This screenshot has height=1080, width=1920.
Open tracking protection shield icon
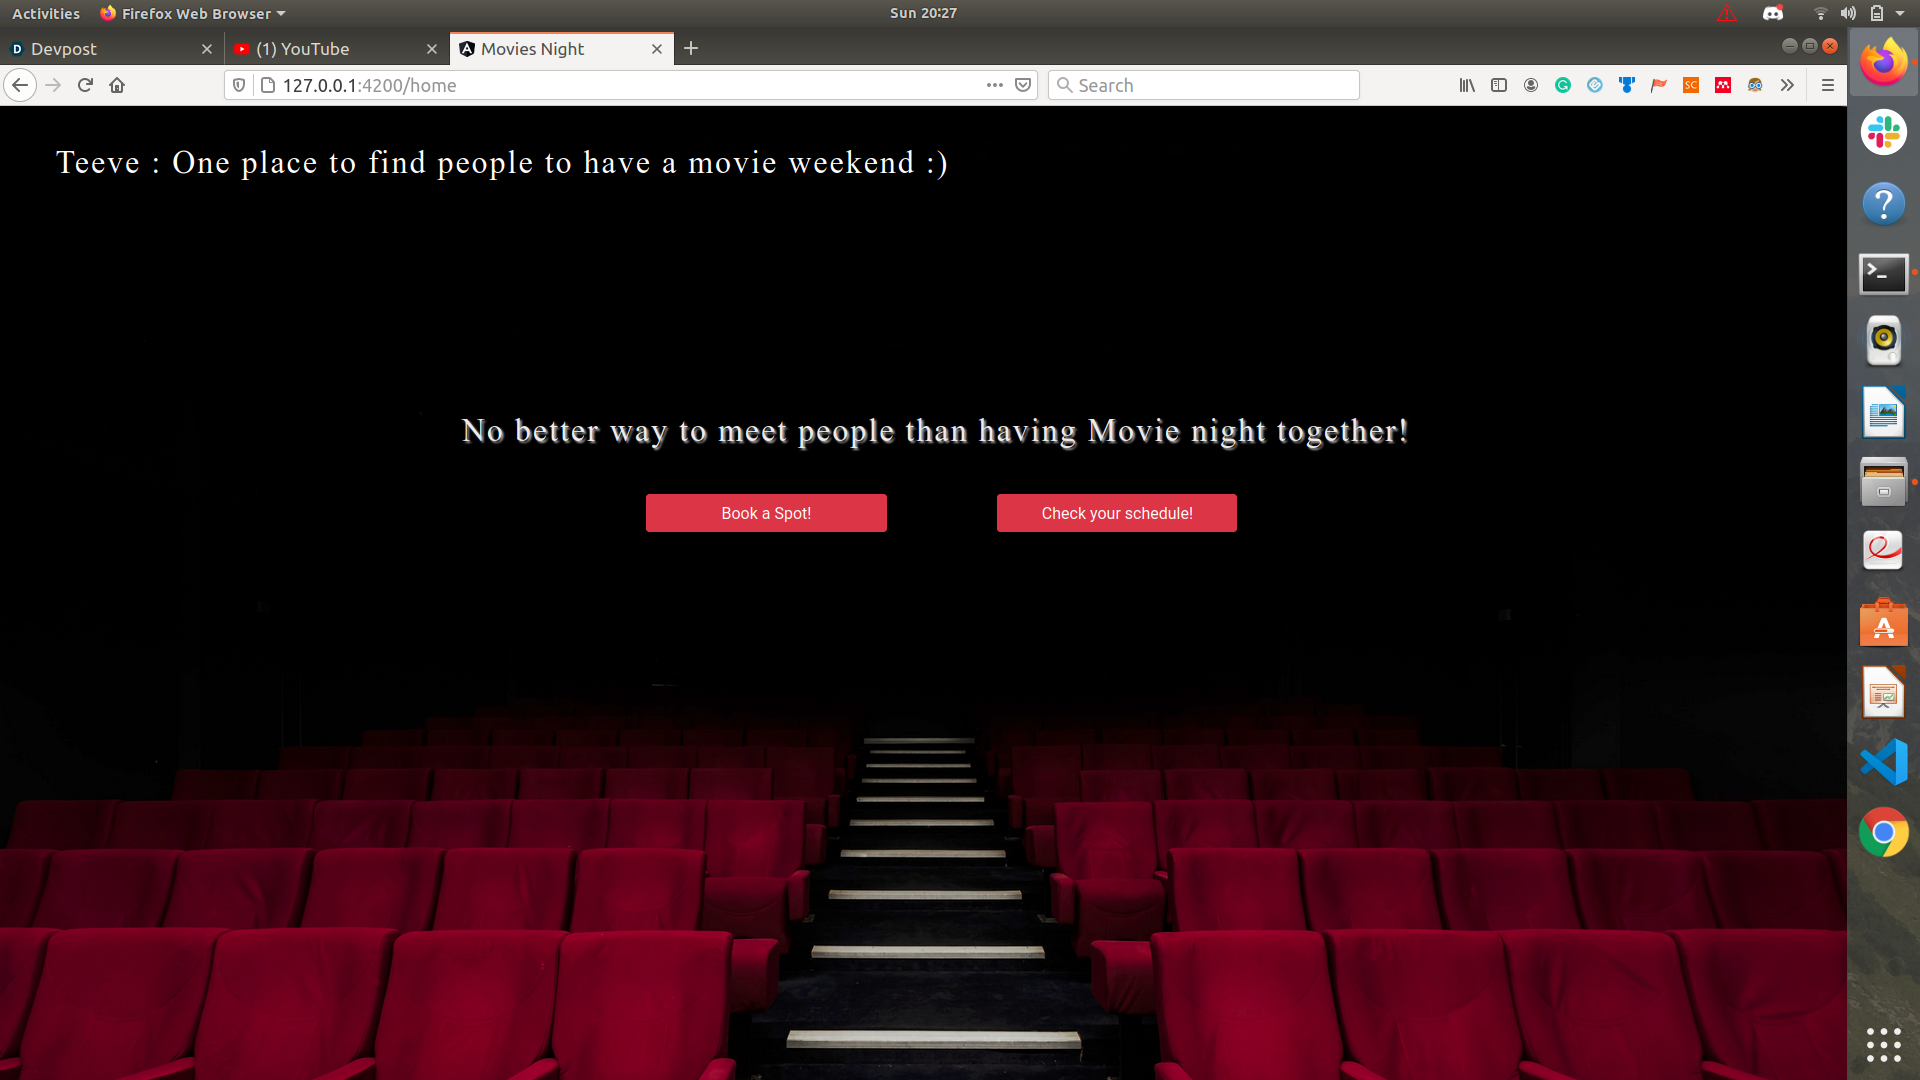point(239,85)
